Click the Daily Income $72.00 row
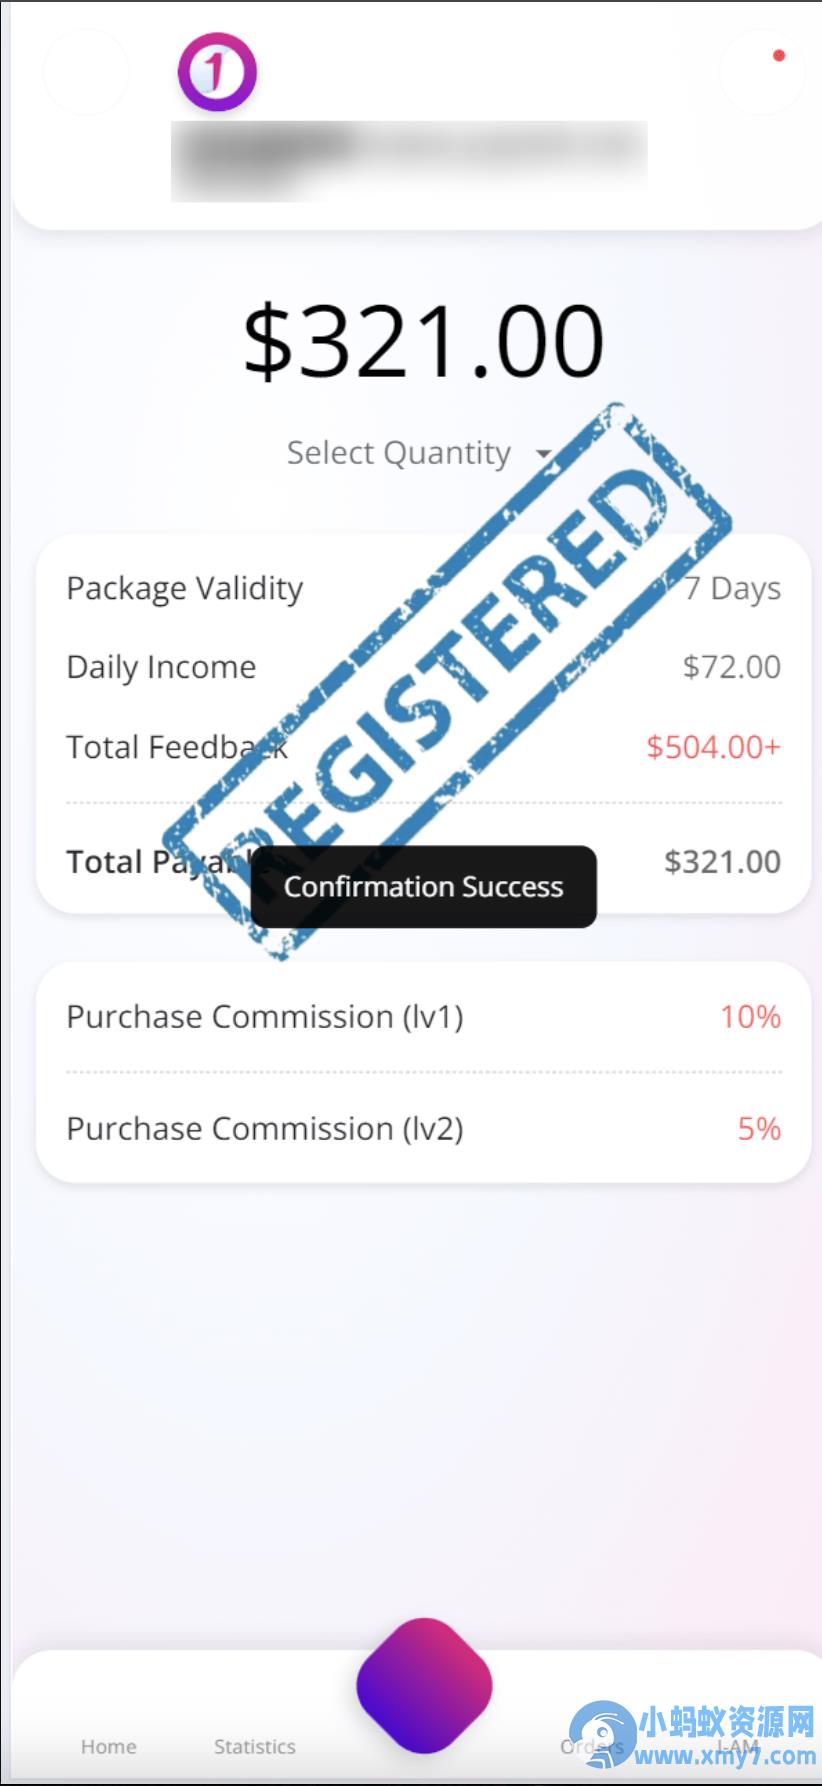 click(424, 667)
